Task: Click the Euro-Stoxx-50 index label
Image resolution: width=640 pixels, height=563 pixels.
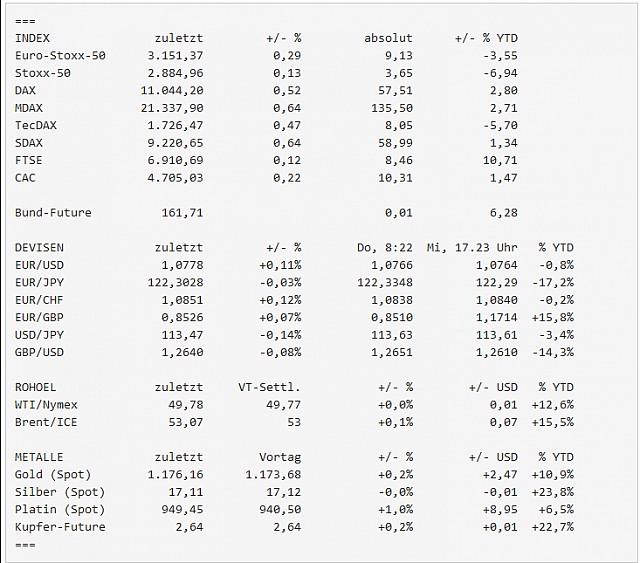Action: click(60, 56)
